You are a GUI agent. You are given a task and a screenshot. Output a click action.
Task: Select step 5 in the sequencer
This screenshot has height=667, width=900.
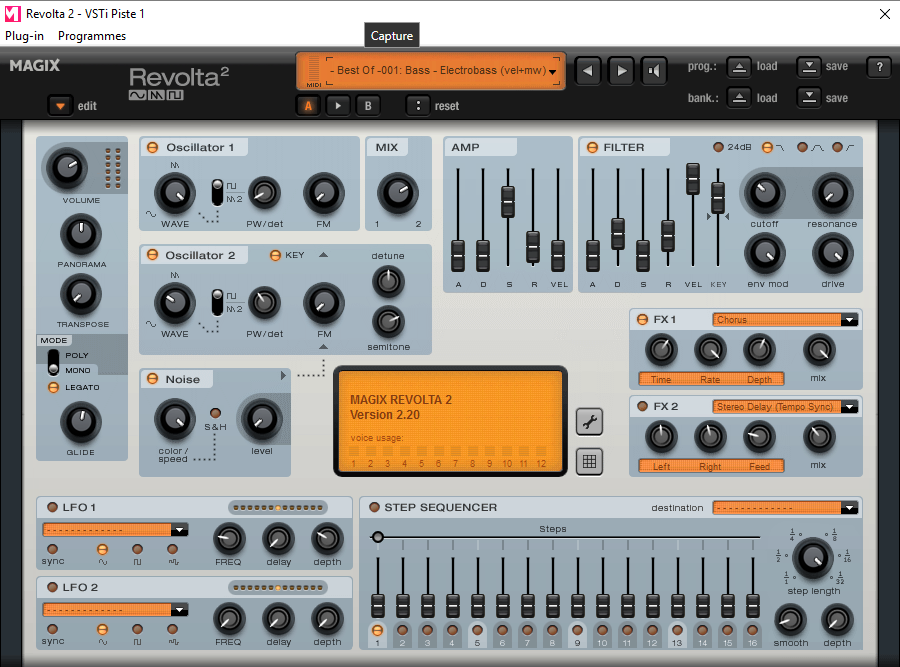477,630
